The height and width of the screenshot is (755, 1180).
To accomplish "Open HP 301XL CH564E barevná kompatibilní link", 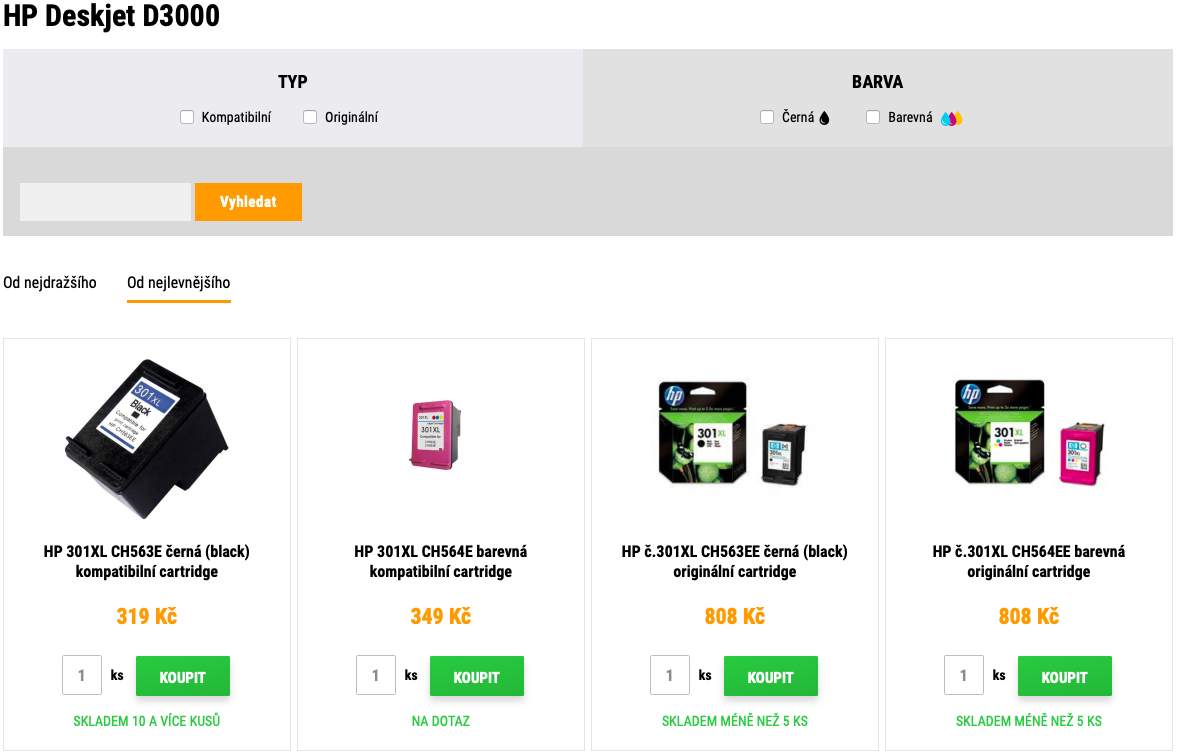I will pyautogui.click(x=441, y=562).
